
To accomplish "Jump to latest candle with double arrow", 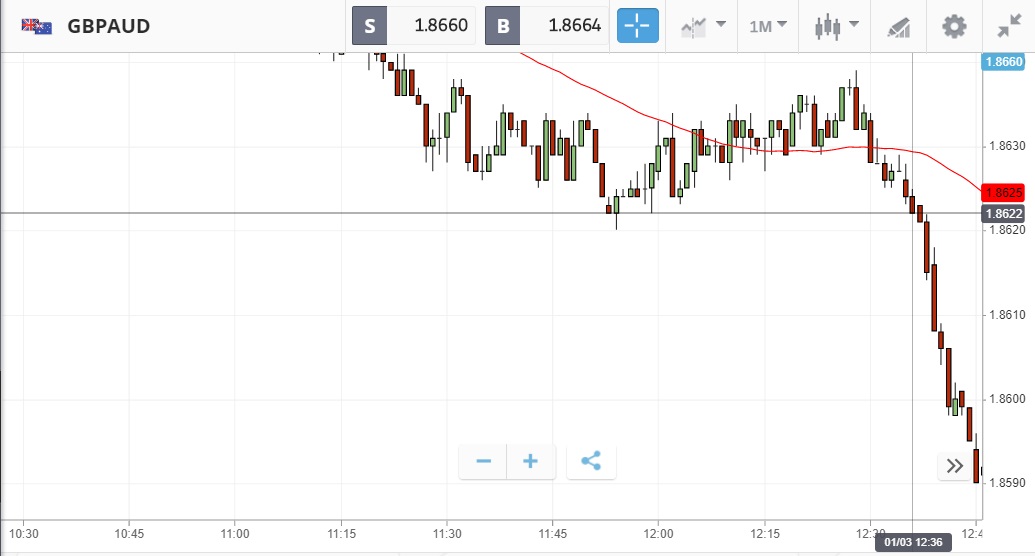I will [955, 466].
